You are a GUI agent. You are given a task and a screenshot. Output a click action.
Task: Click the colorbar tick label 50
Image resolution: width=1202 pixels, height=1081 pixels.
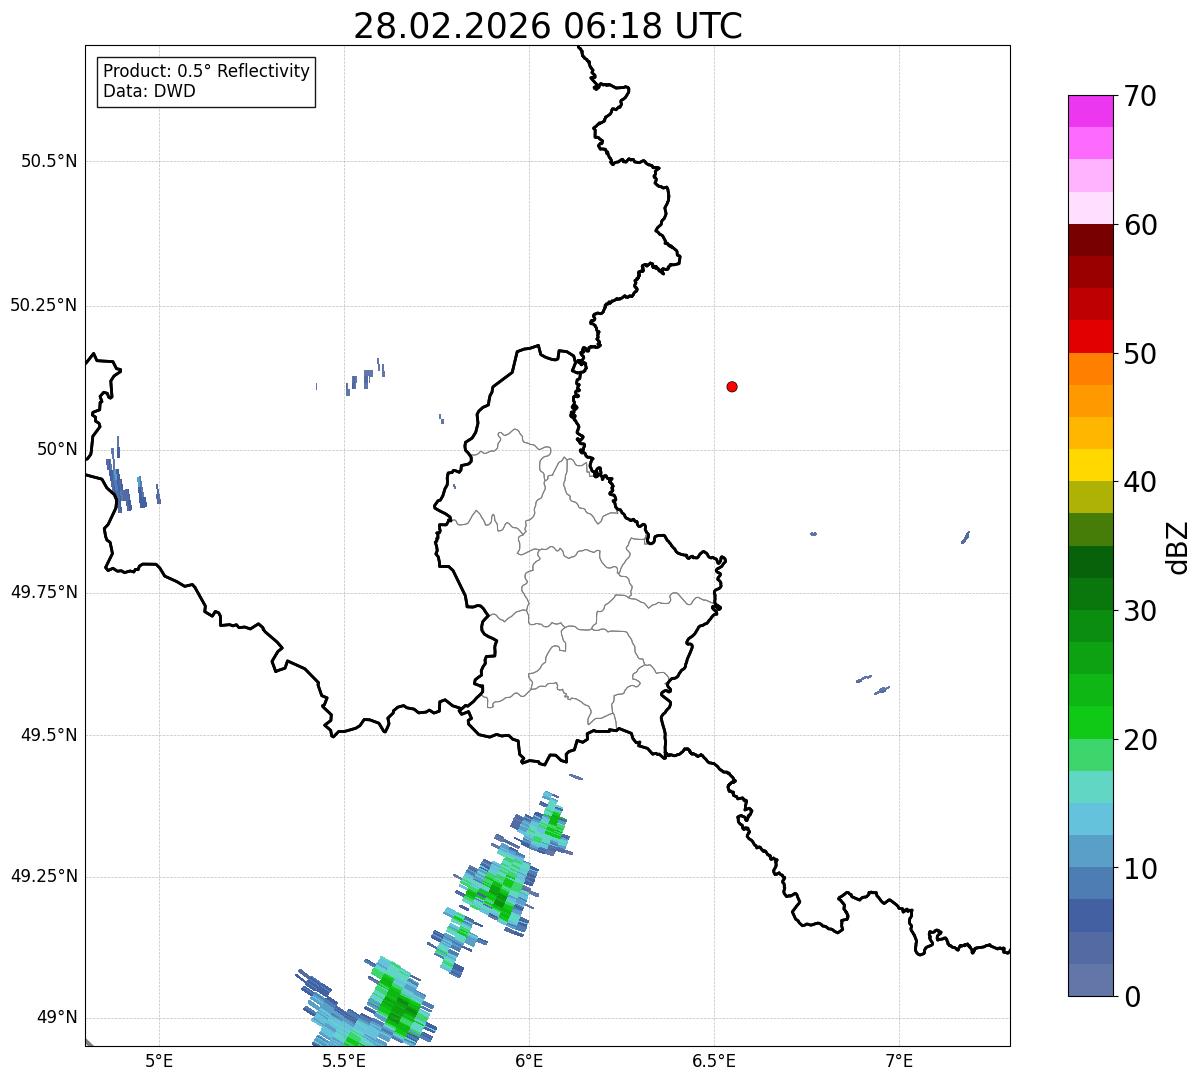pos(1139,354)
